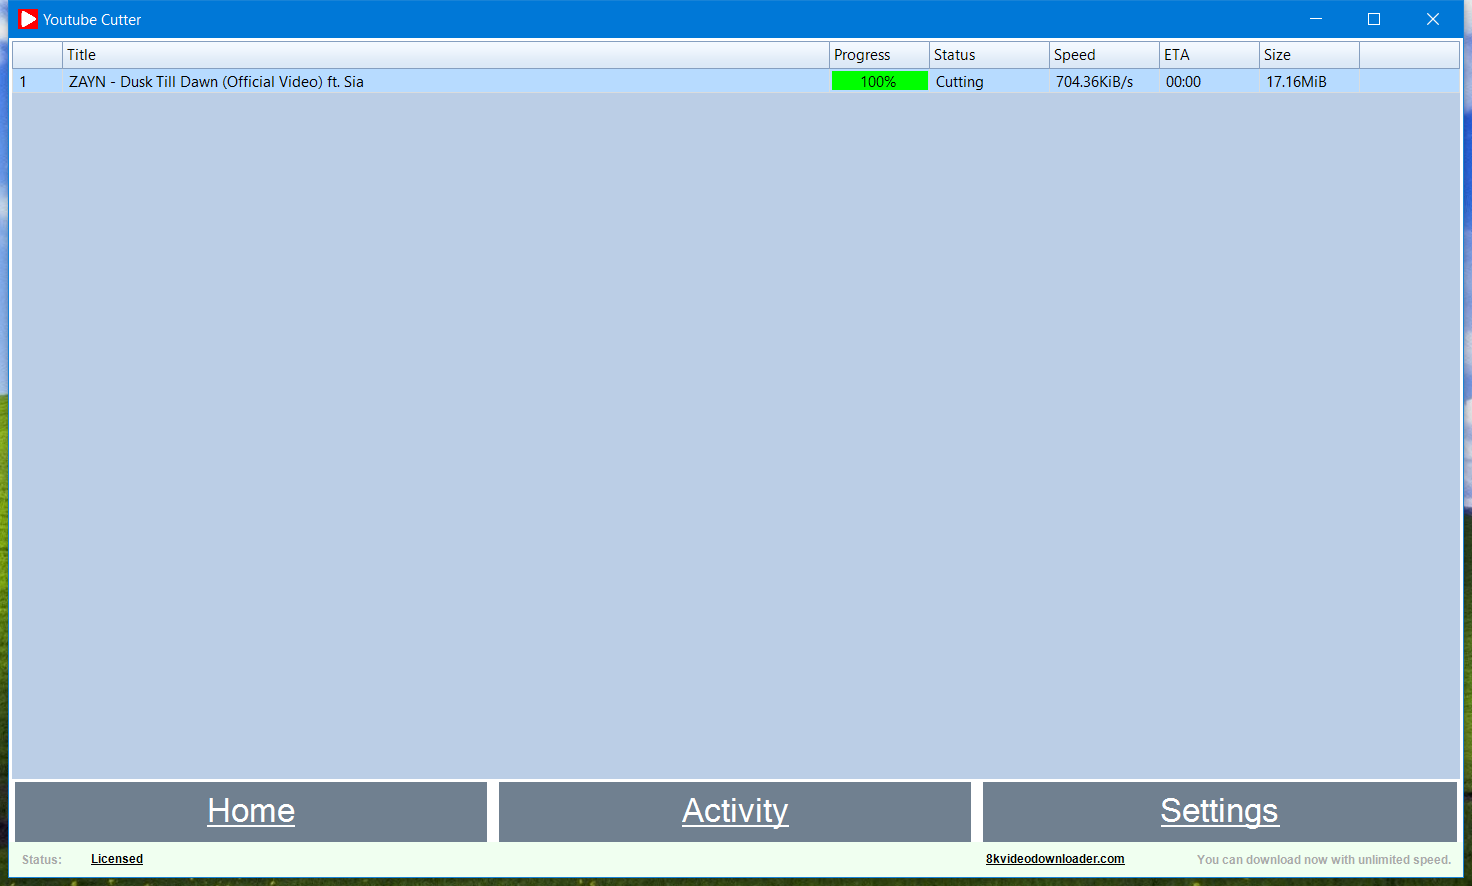The width and height of the screenshot is (1472, 886).
Task: Sort list by the Title column header
Action: [446, 55]
